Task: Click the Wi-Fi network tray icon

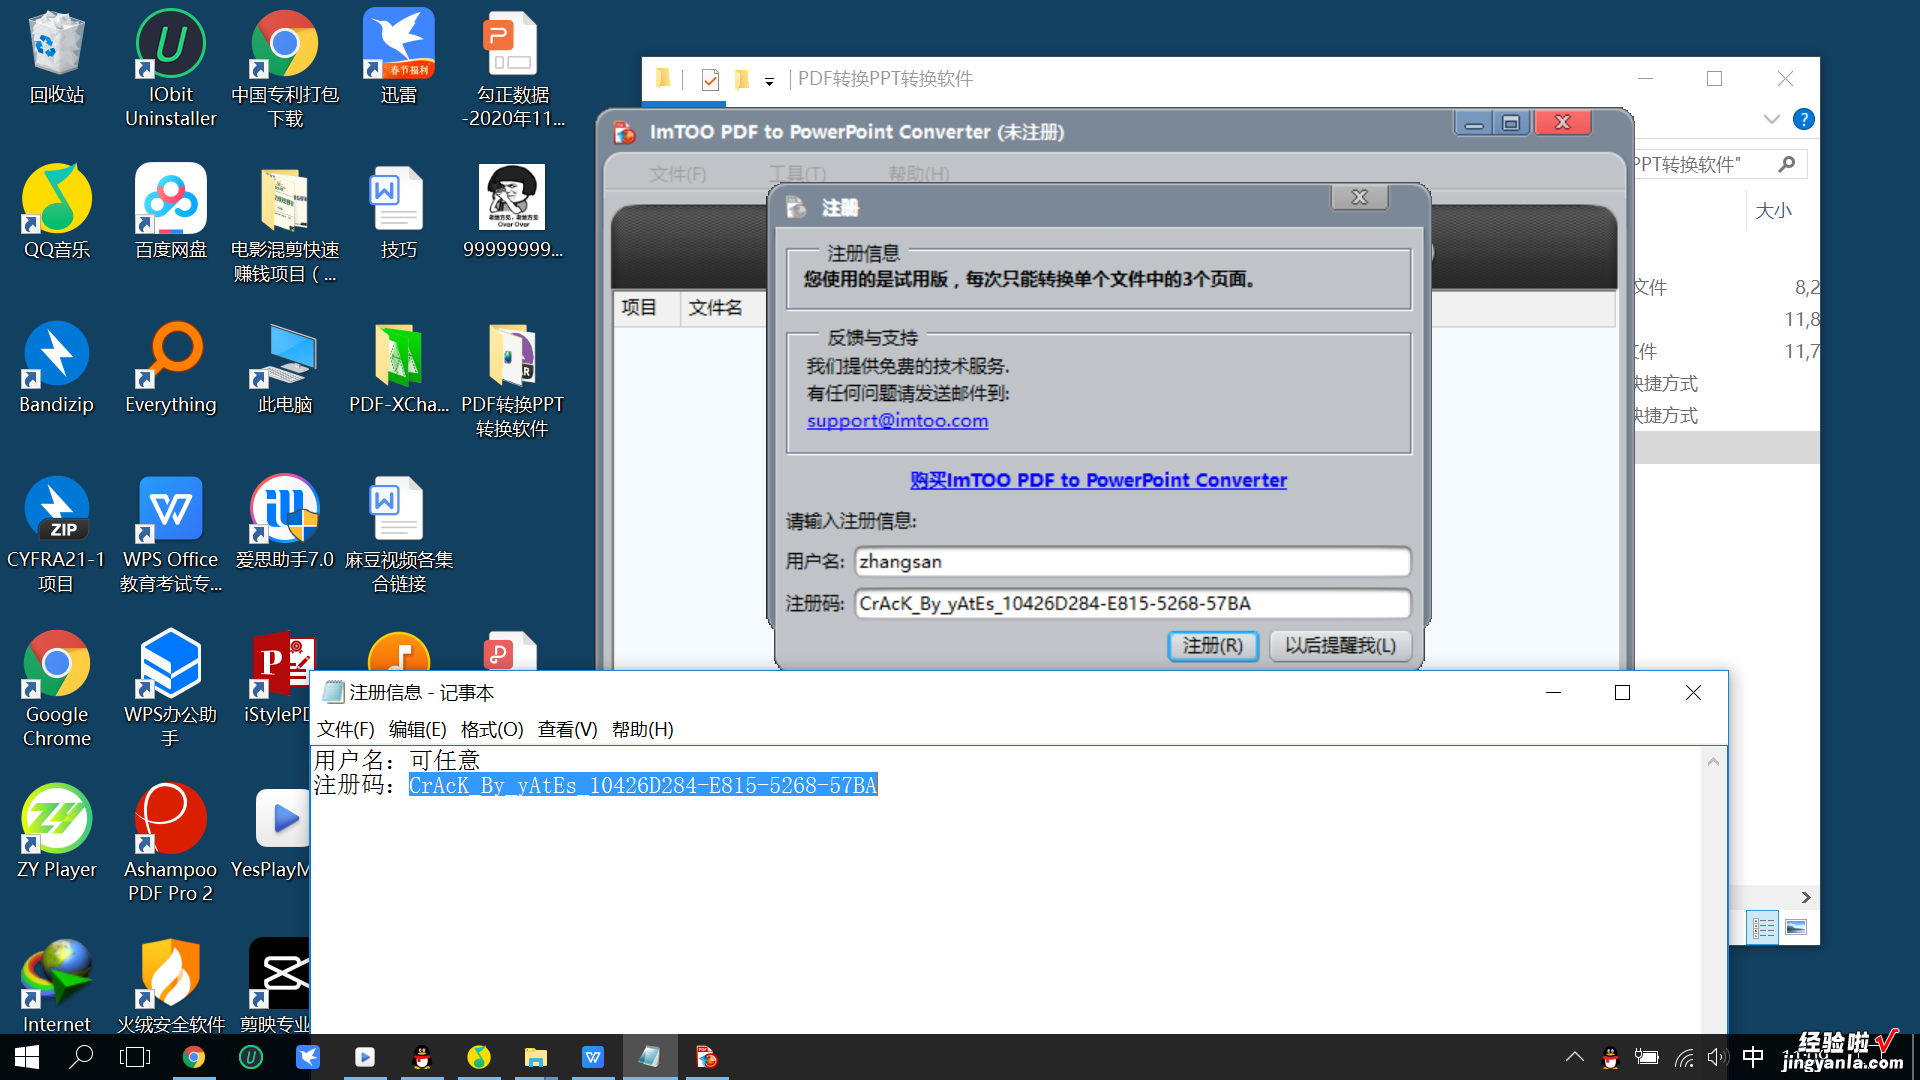Action: click(1684, 1057)
